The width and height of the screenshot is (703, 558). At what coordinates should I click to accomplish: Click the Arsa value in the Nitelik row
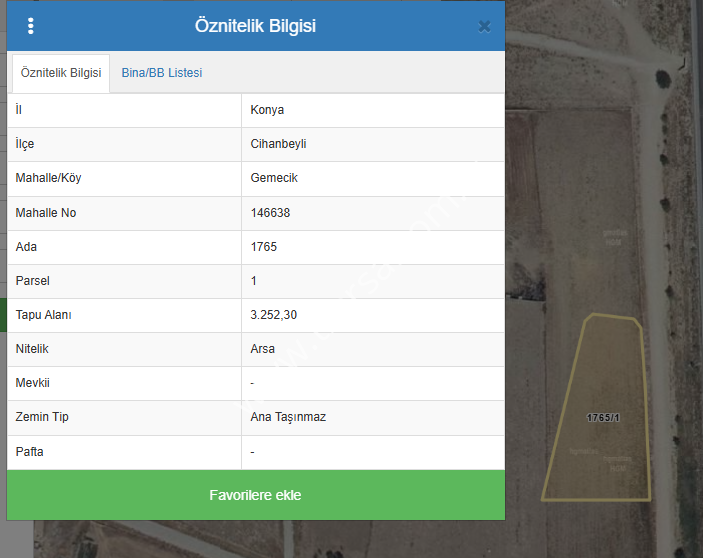(263, 349)
